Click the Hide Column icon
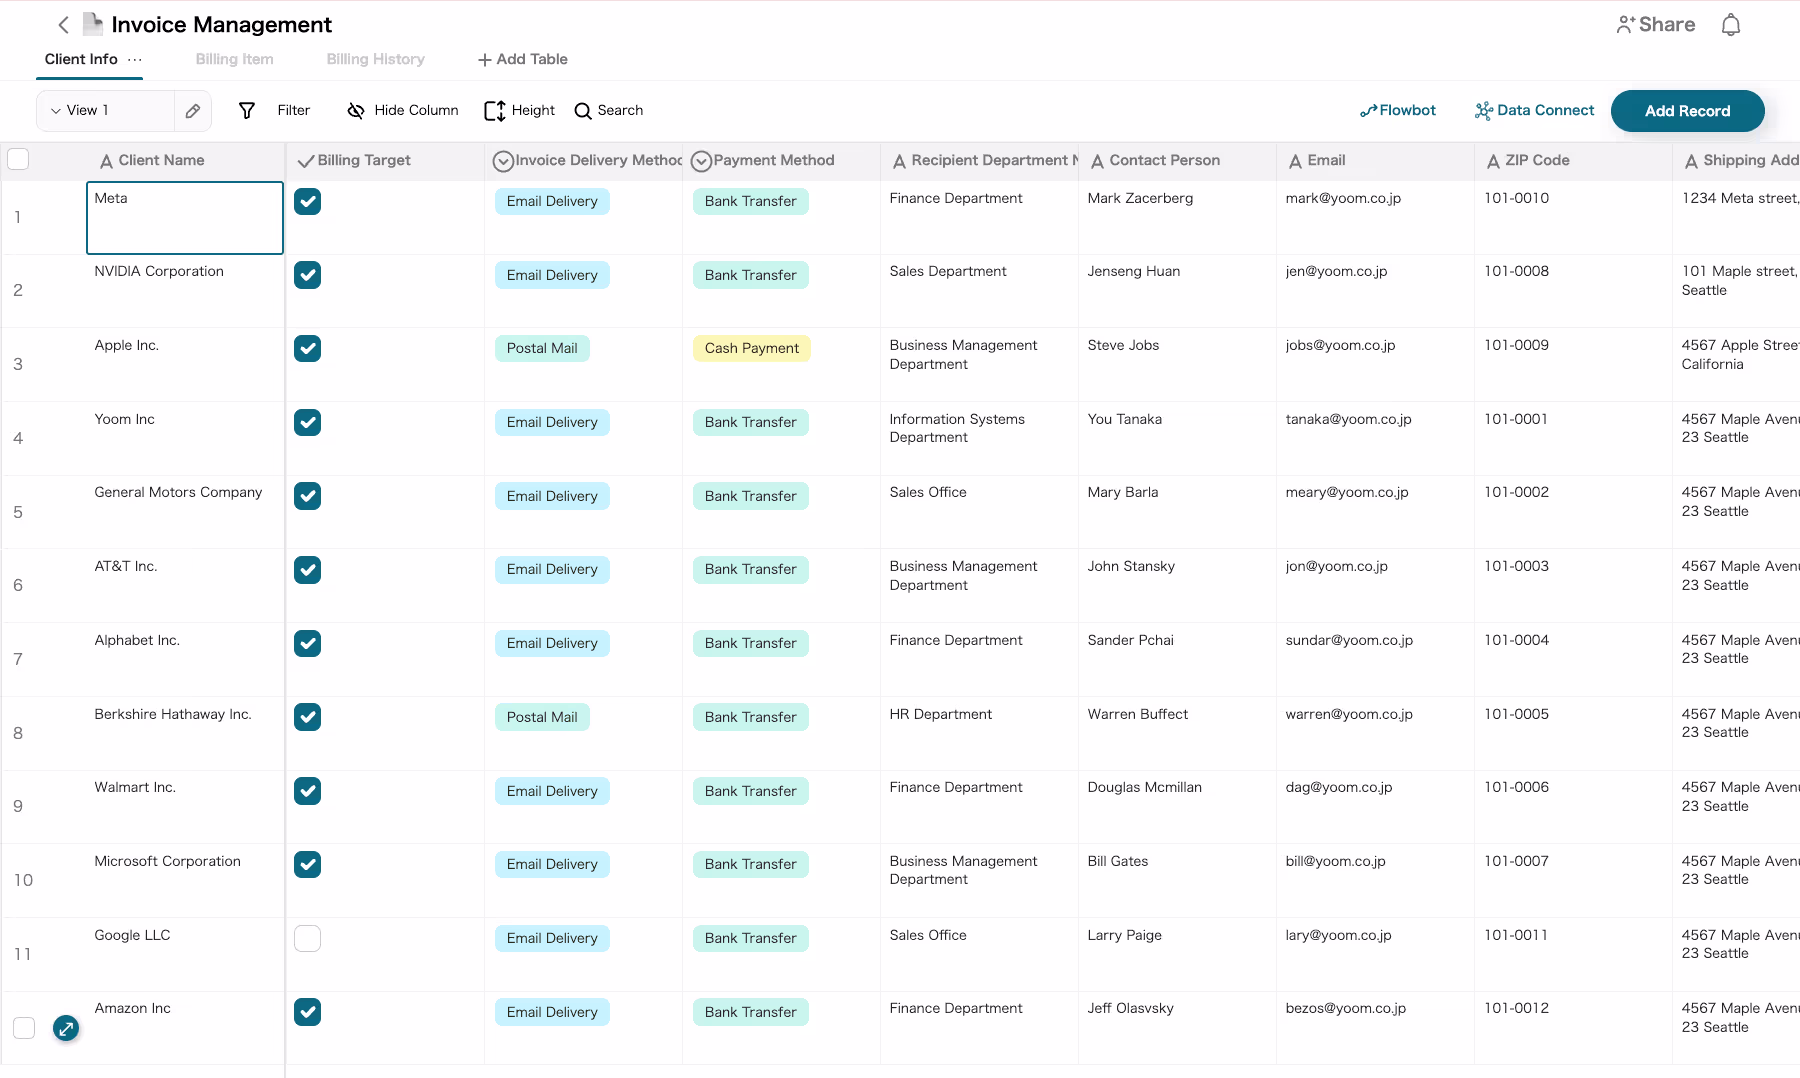The height and width of the screenshot is (1078, 1800). click(x=356, y=110)
